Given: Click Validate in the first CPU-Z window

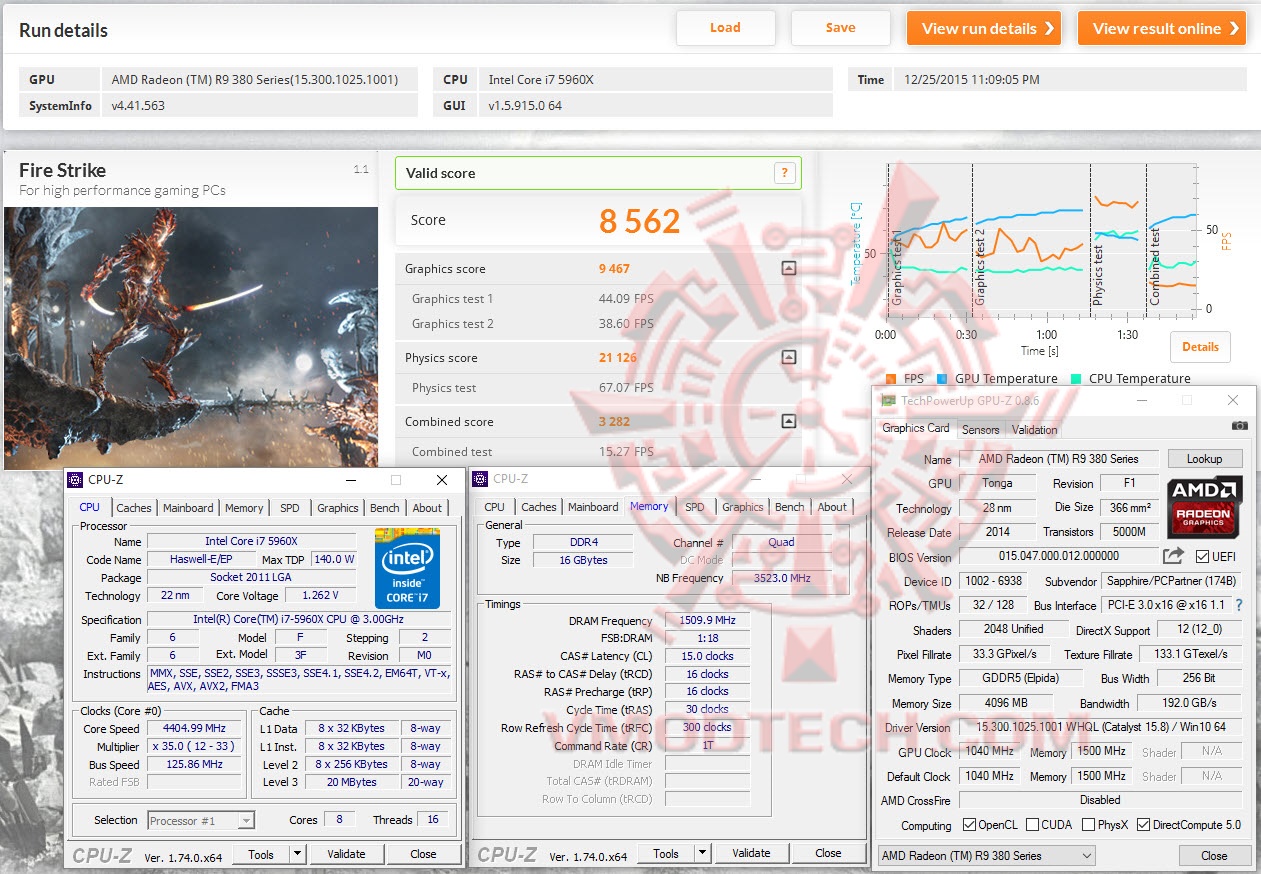Looking at the screenshot, I should pyautogui.click(x=346, y=854).
